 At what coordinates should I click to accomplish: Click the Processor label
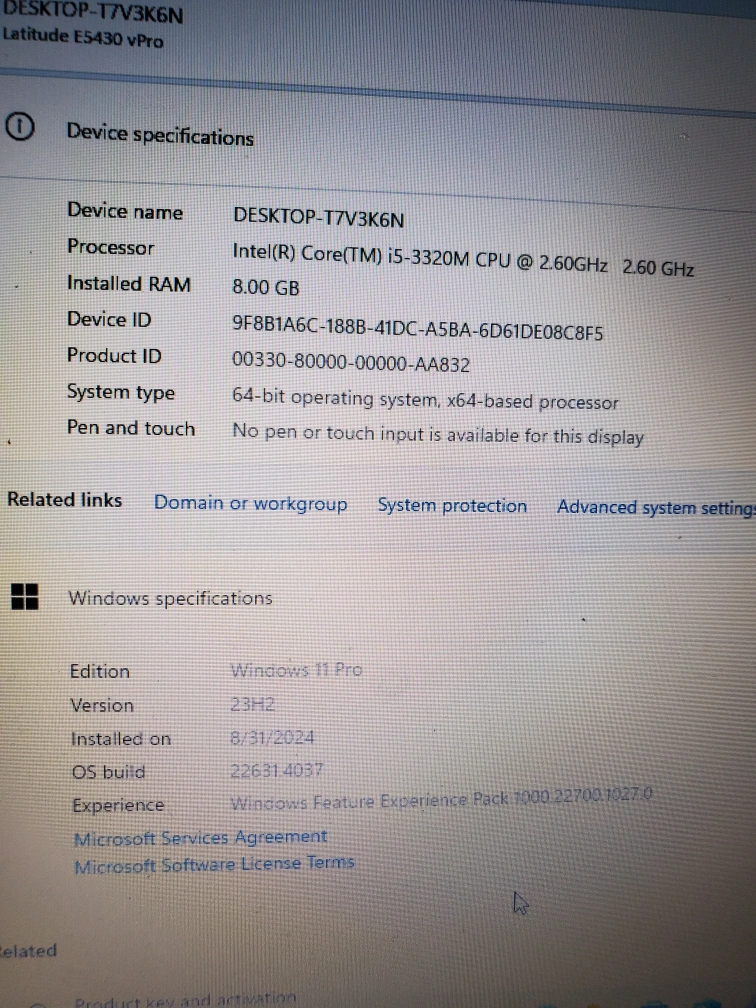[x=111, y=247]
